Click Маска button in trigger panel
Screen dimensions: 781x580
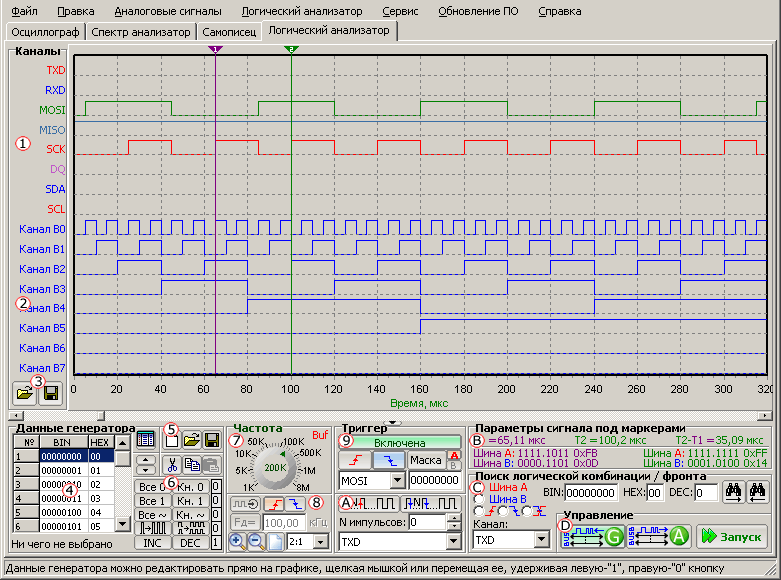pos(426,460)
